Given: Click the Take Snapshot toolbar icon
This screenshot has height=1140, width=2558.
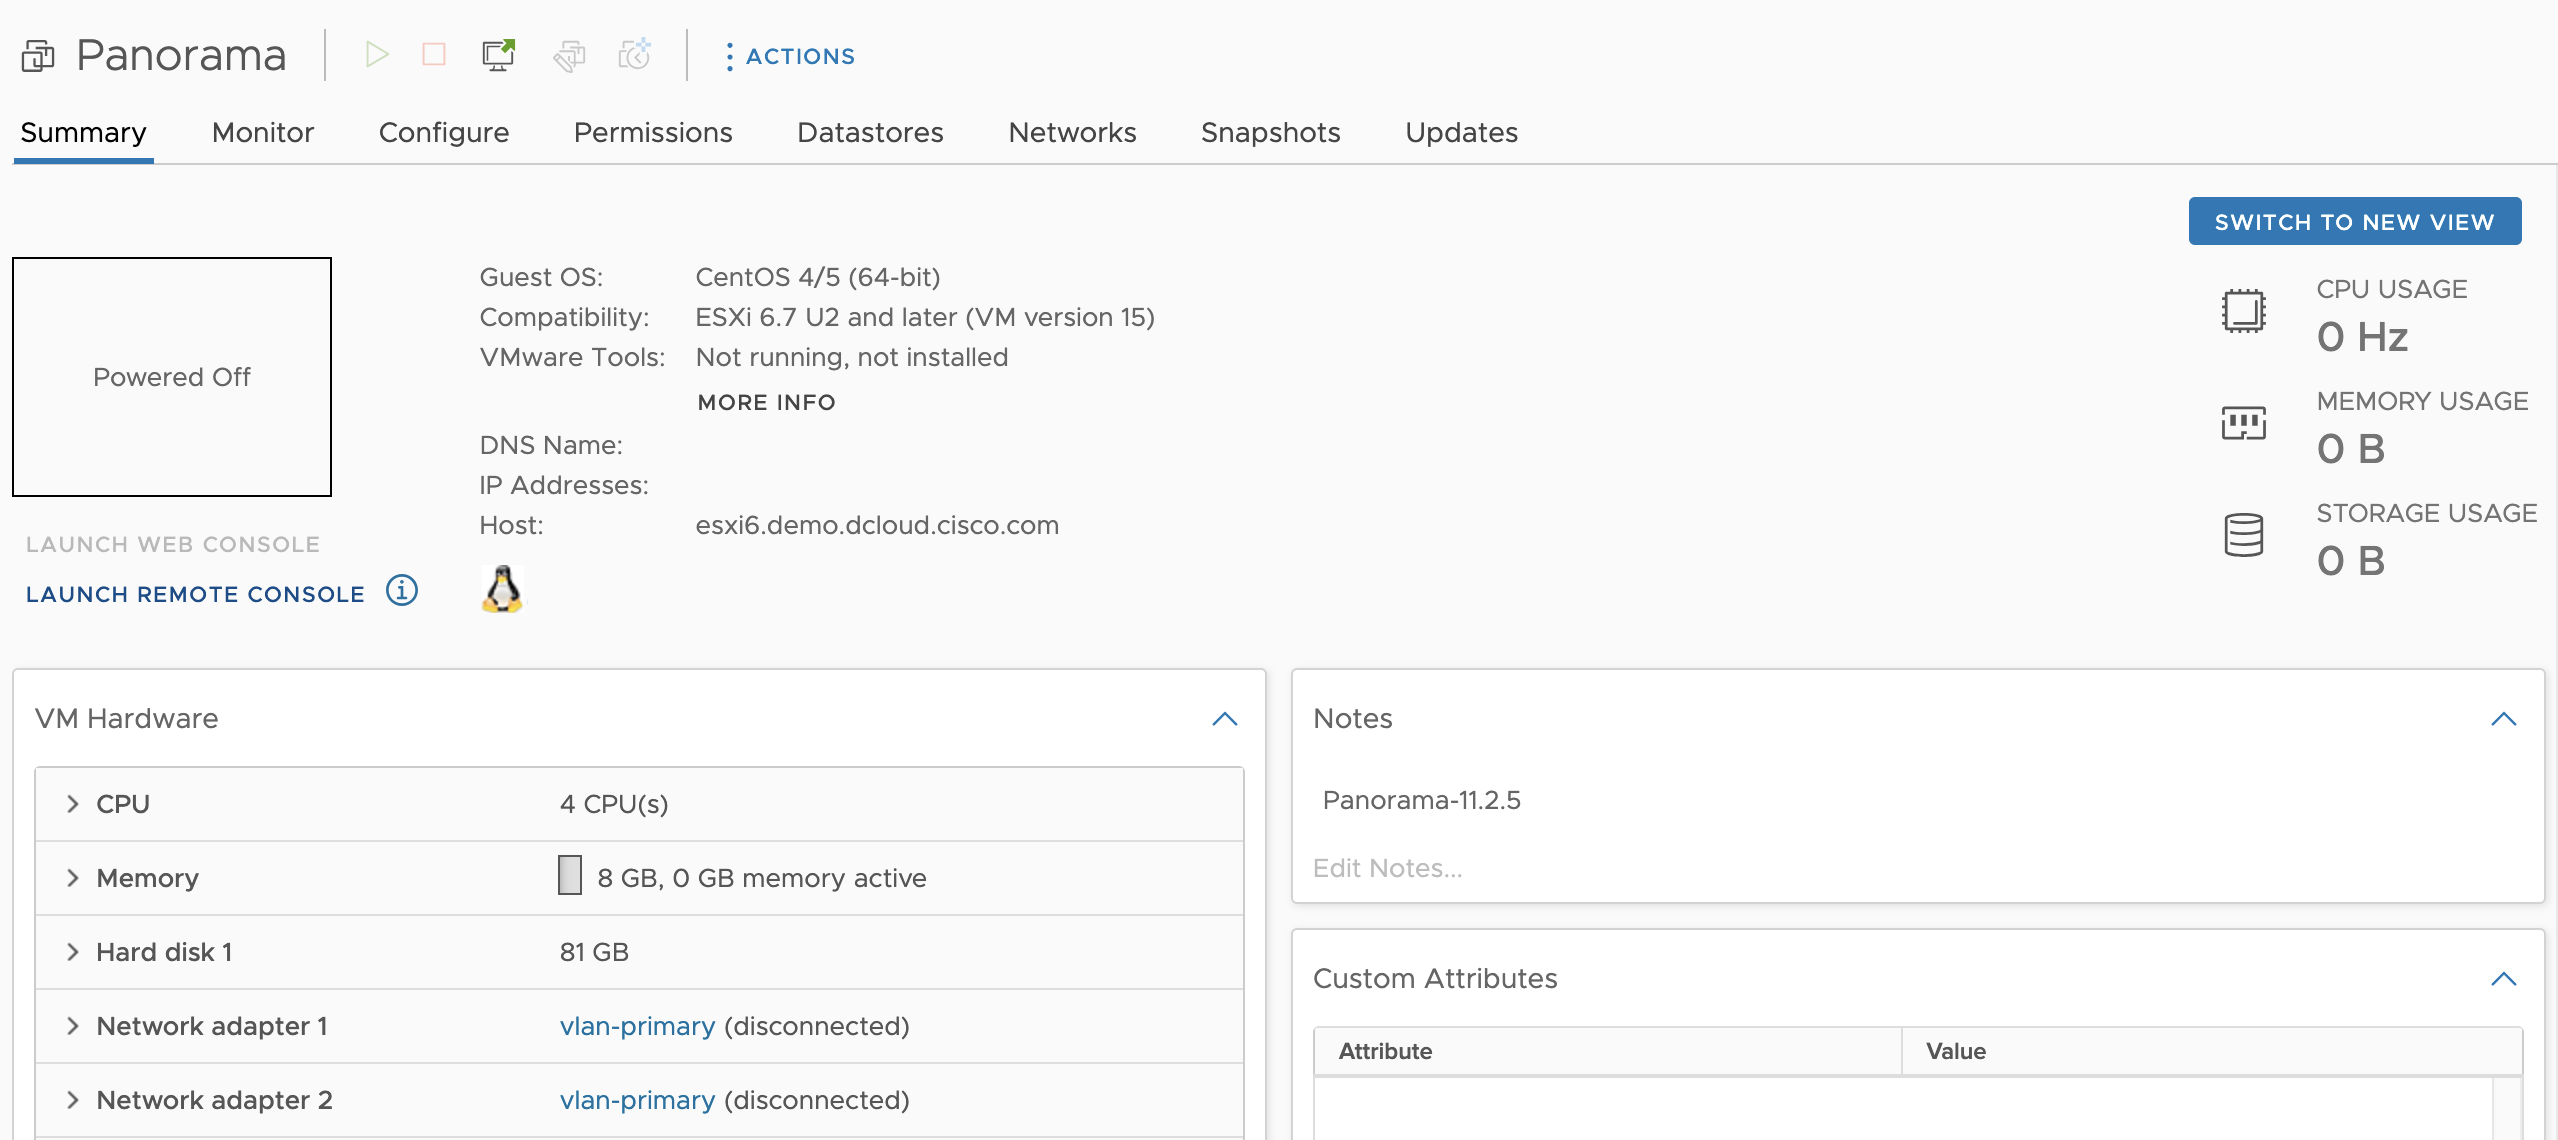Looking at the screenshot, I should [635, 54].
